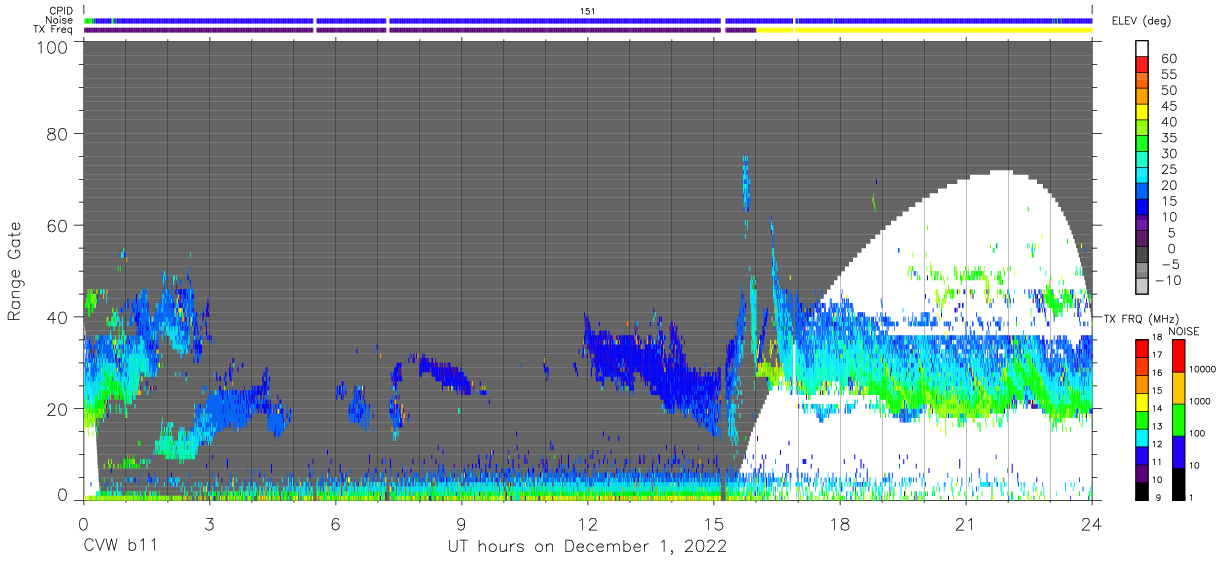Screen dimensions: 1228x567
Task: Select the white top segment of the ELEV colorbar
Action: (1142, 48)
